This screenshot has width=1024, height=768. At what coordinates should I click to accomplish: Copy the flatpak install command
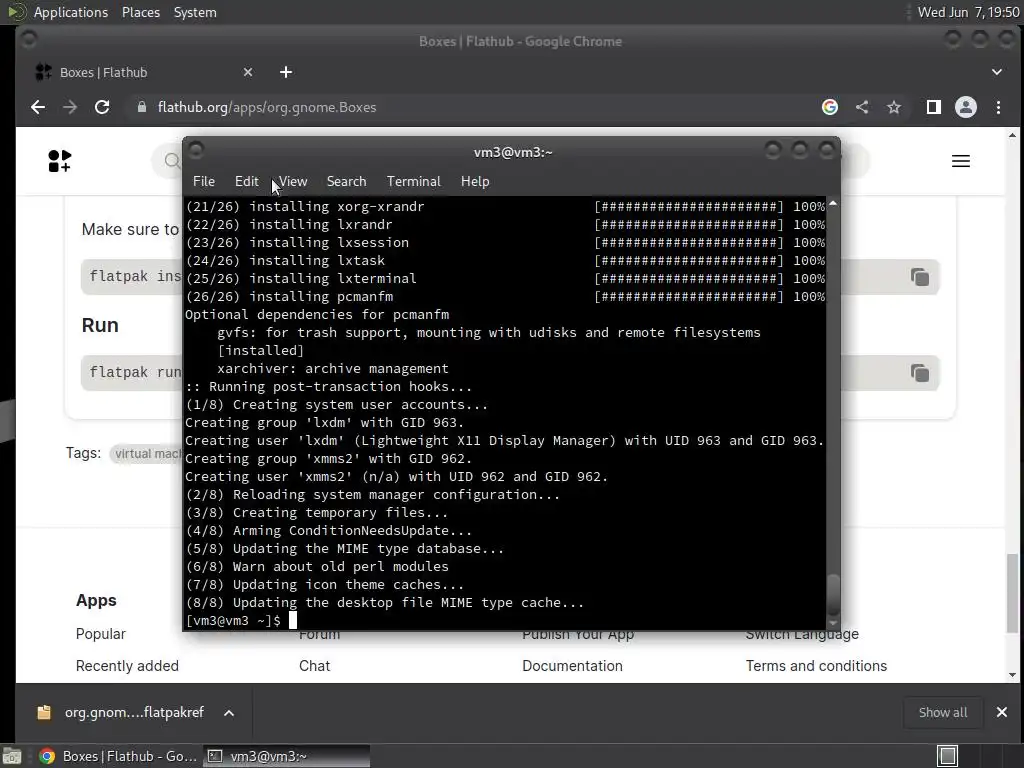coord(920,277)
